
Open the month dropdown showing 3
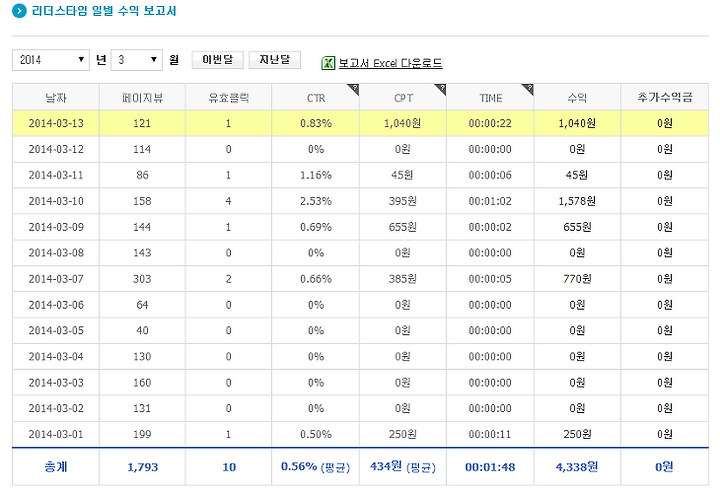tap(136, 60)
